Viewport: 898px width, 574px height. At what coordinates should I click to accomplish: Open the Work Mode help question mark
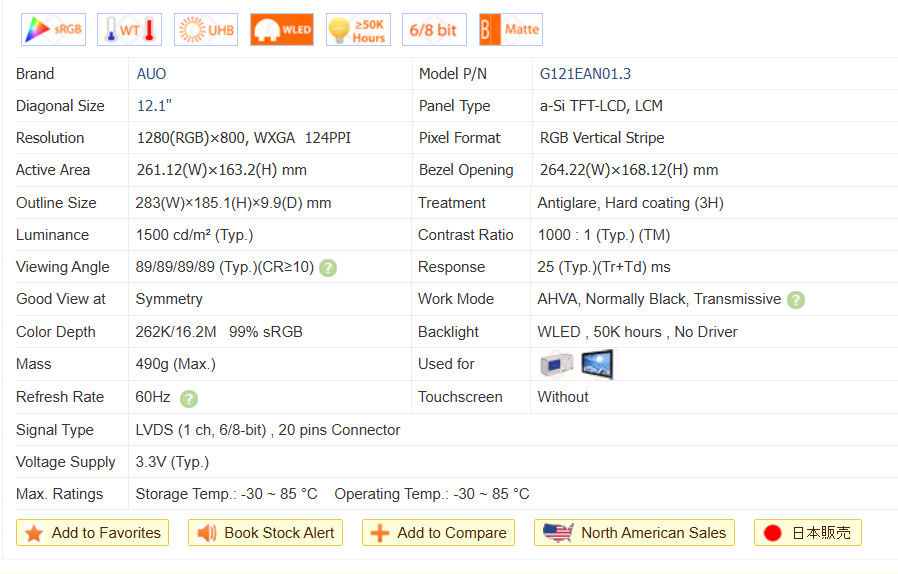click(796, 300)
